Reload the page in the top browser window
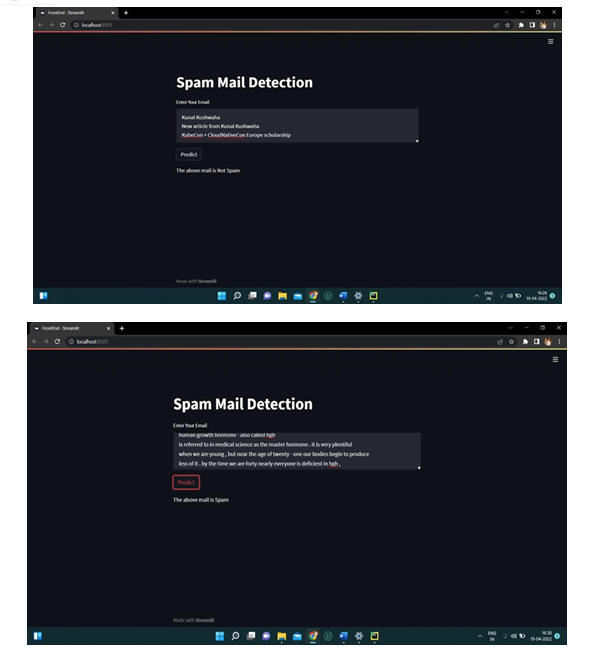The width and height of the screenshot is (590, 657). pyautogui.click(x=62, y=25)
